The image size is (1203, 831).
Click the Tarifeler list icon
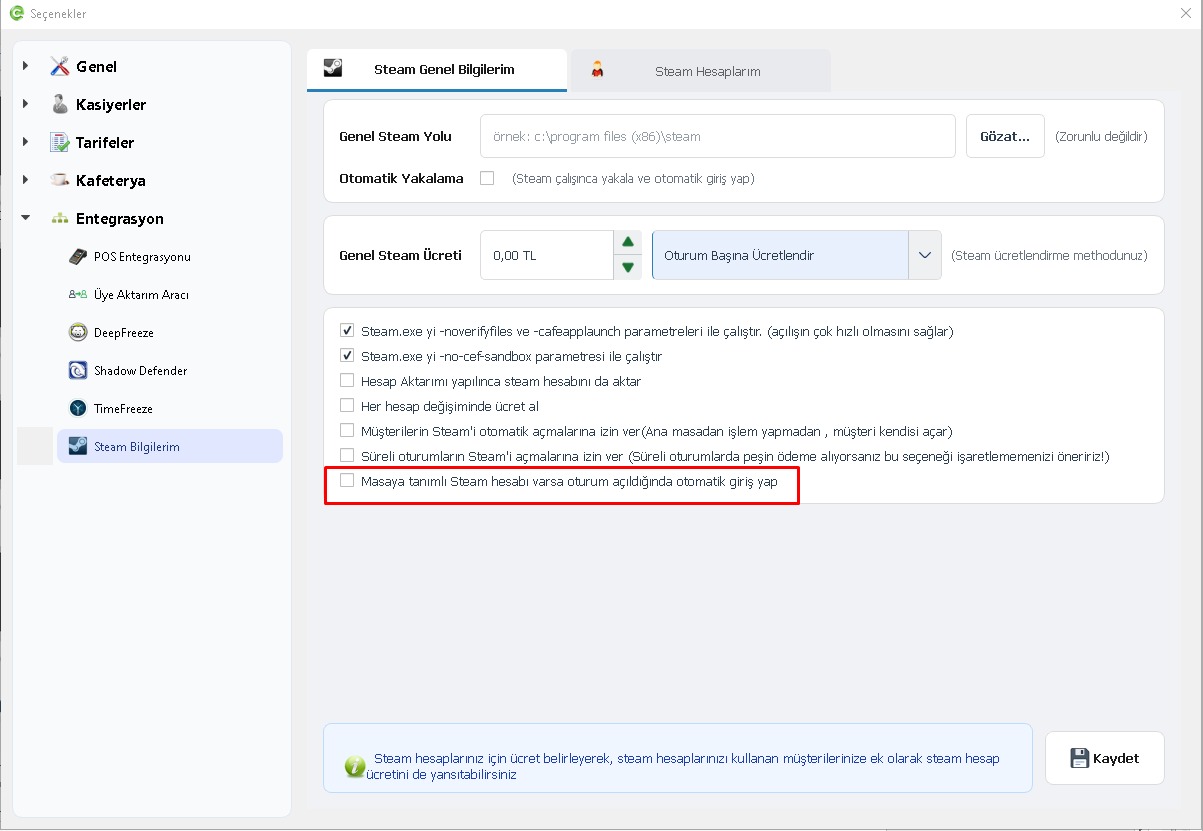click(x=59, y=143)
